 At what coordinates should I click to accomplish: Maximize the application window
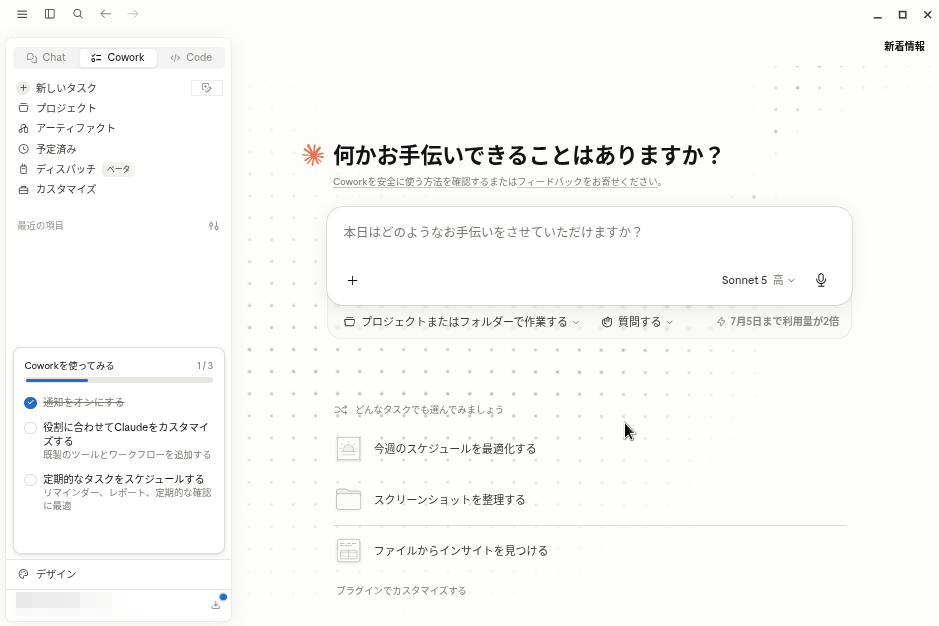(902, 15)
